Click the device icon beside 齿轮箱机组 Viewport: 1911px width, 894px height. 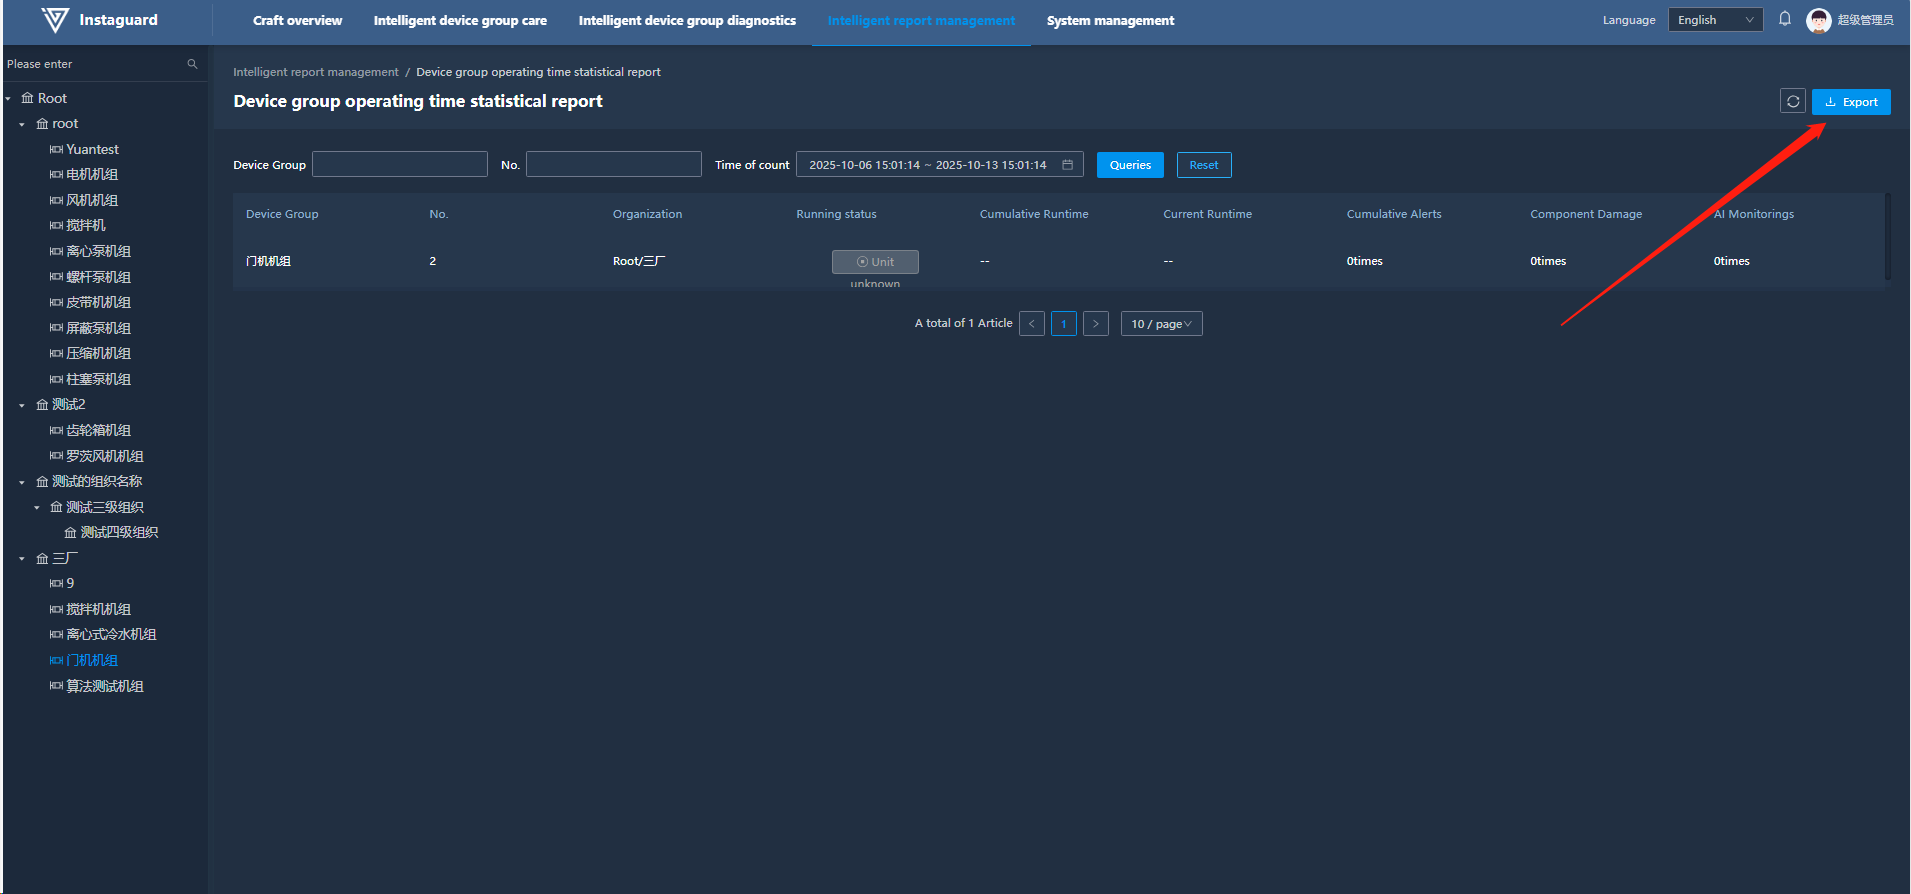(x=56, y=431)
